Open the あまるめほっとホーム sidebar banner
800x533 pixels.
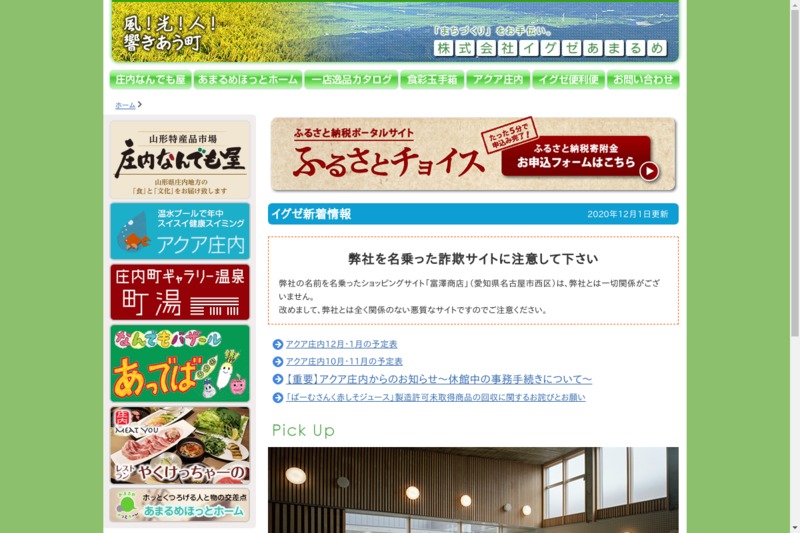pos(180,505)
